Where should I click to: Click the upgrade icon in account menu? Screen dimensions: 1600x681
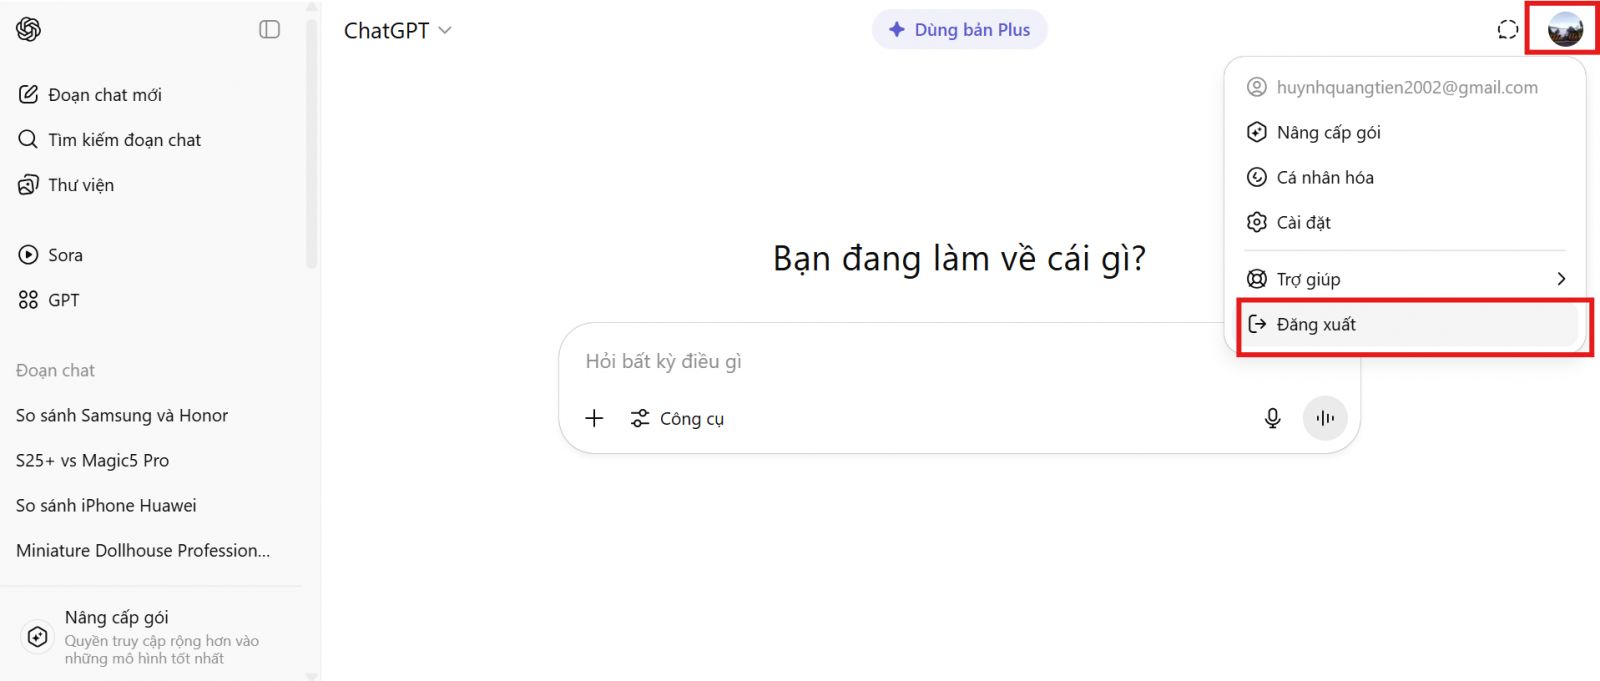(x=1257, y=132)
